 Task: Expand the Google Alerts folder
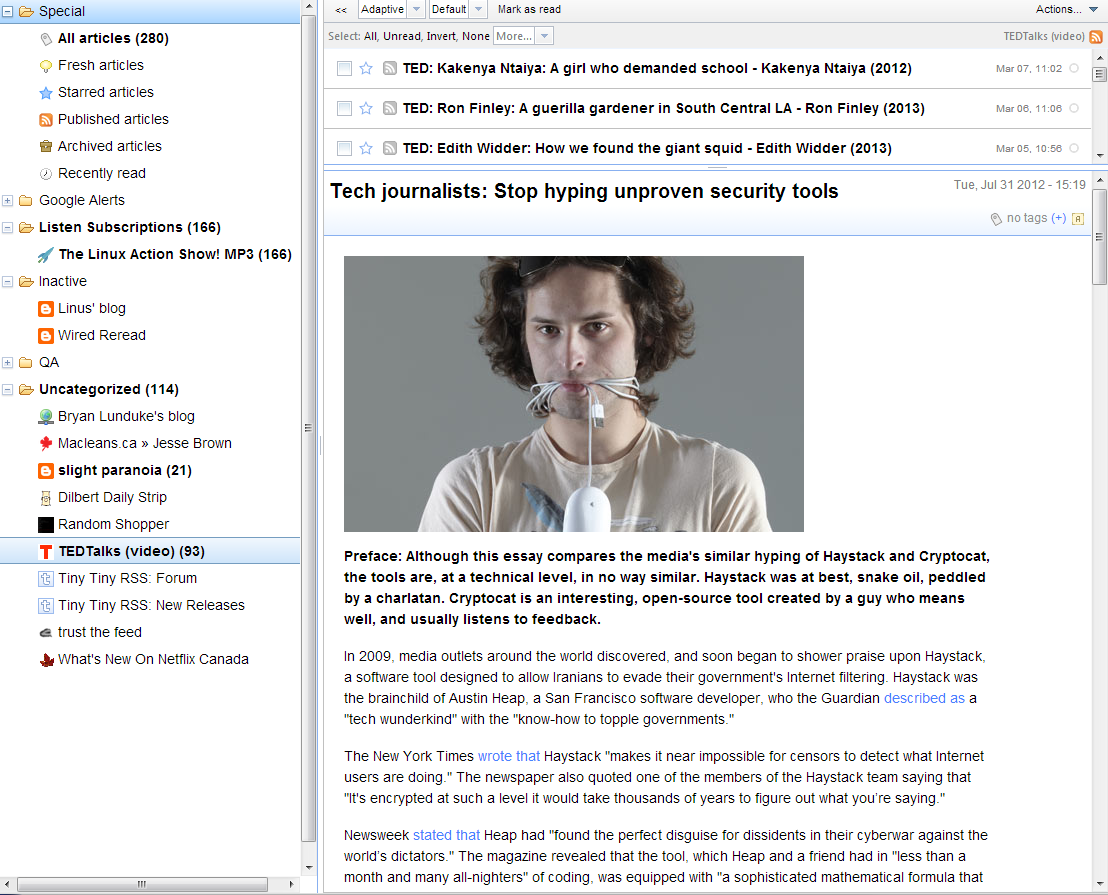coord(8,200)
